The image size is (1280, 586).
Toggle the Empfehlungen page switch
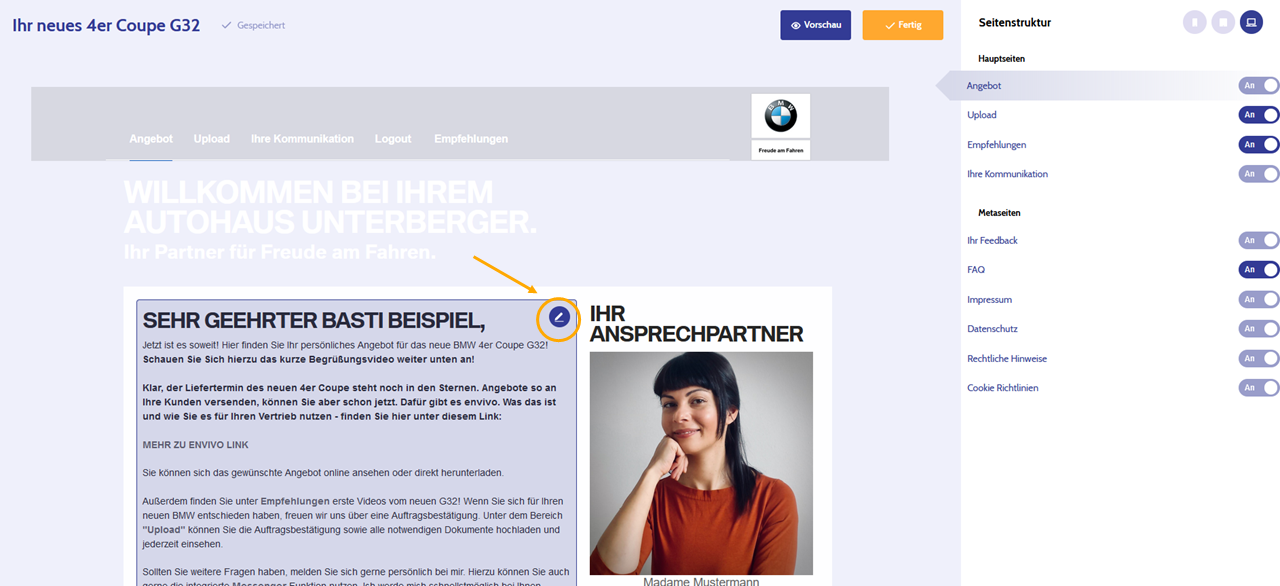click(x=1259, y=144)
